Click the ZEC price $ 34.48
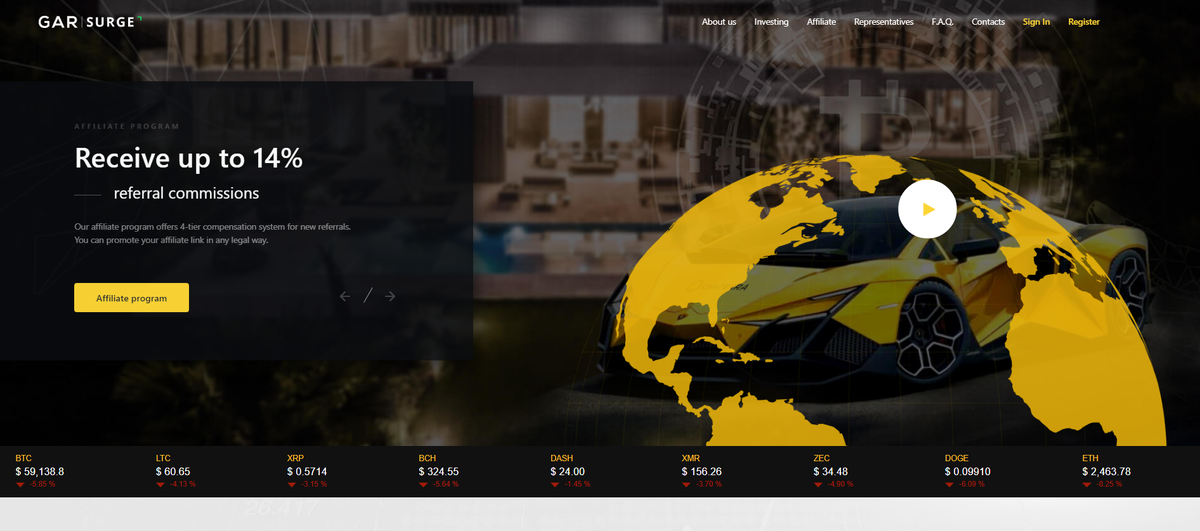Viewport: 1200px width, 531px height. (x=831, y=471)
